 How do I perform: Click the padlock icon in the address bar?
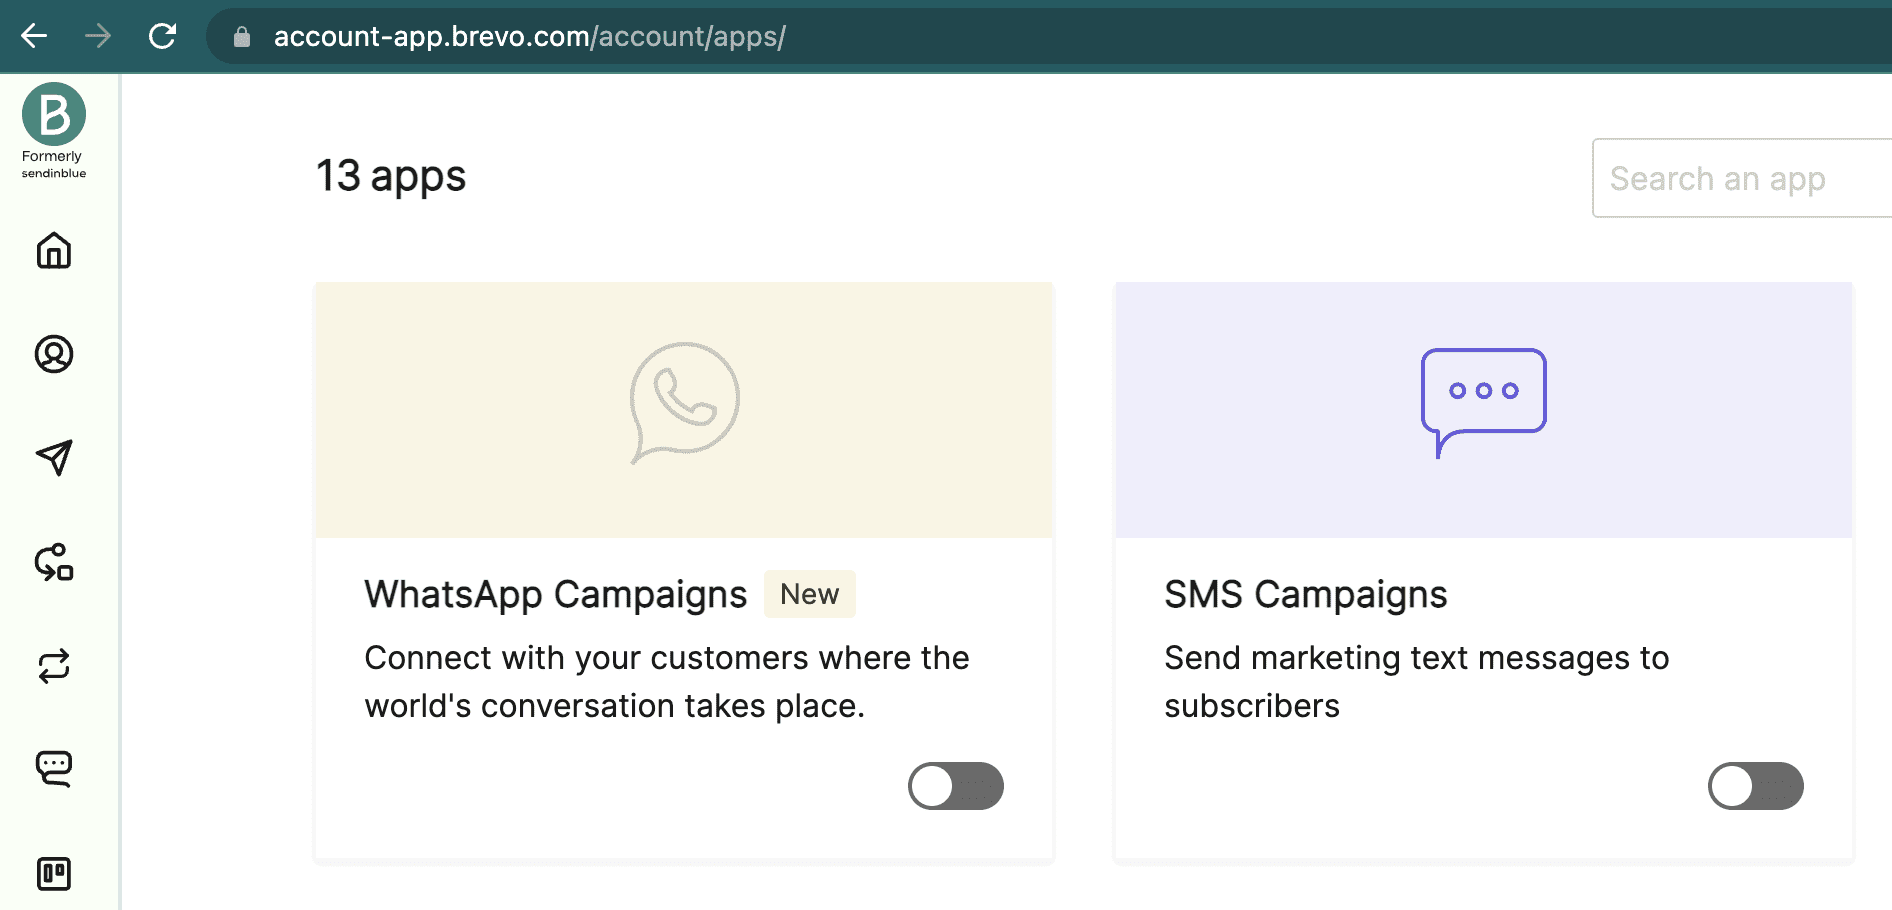coord(241,36)
